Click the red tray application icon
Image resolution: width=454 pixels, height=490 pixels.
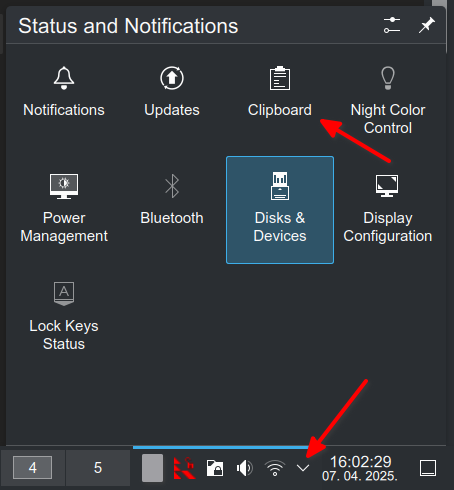coord(185,468)
